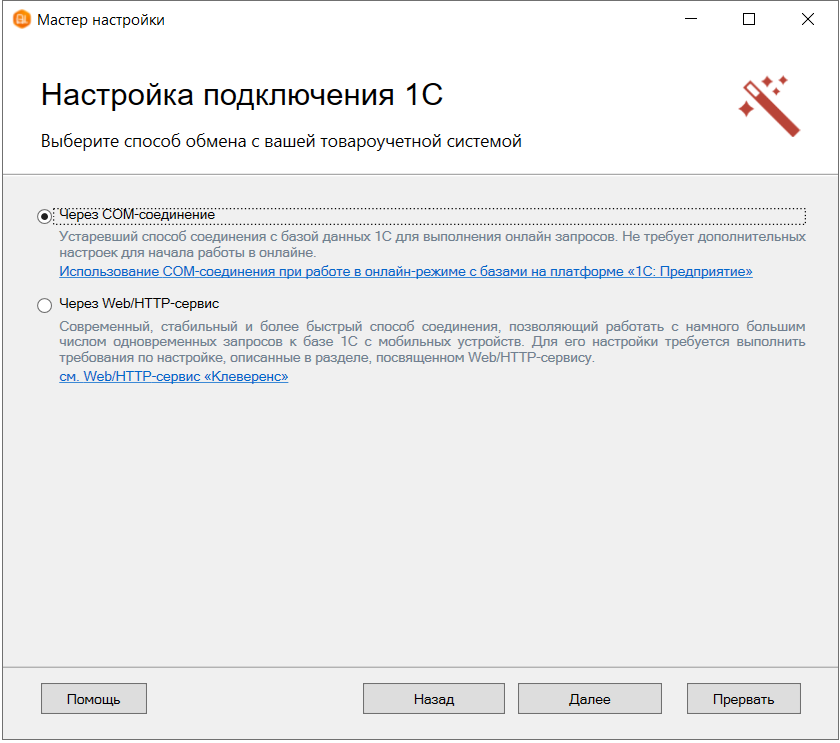Minimize the Мастер настройки window

pyautogui.click(x=691, y=19)
